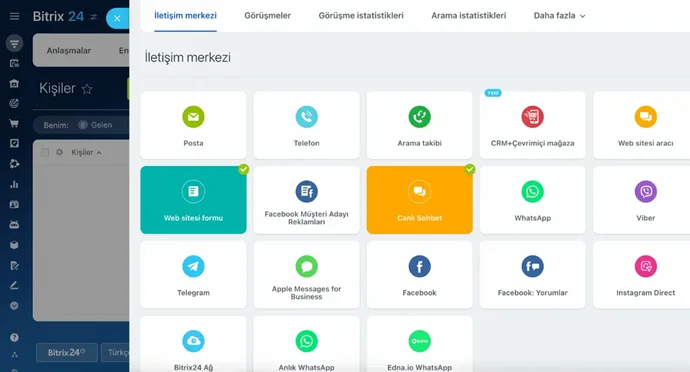Select the Telegram channel icon
This screenshot has width=690, height=372.
tap(193, 266)
